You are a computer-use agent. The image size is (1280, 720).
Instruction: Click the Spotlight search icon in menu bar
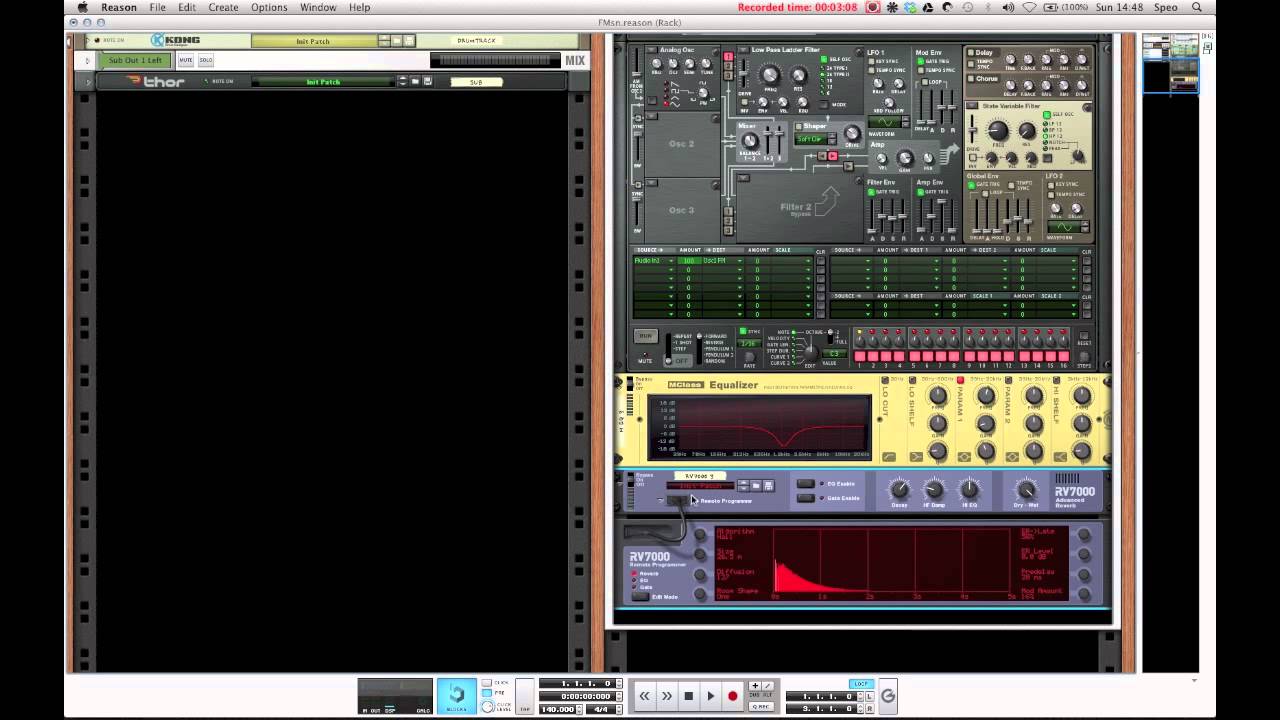tap(1196, 7)
